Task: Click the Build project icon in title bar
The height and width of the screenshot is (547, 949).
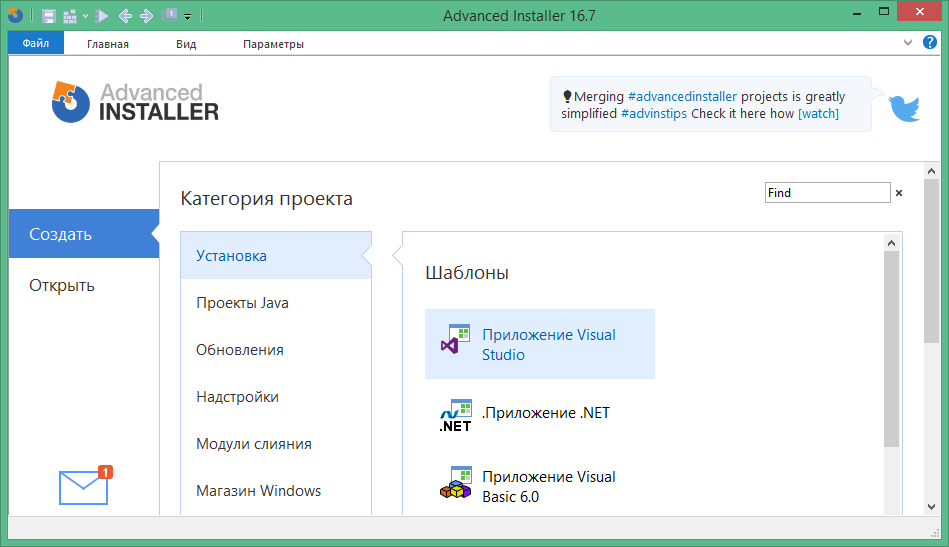Action: [x=70, y=16]
